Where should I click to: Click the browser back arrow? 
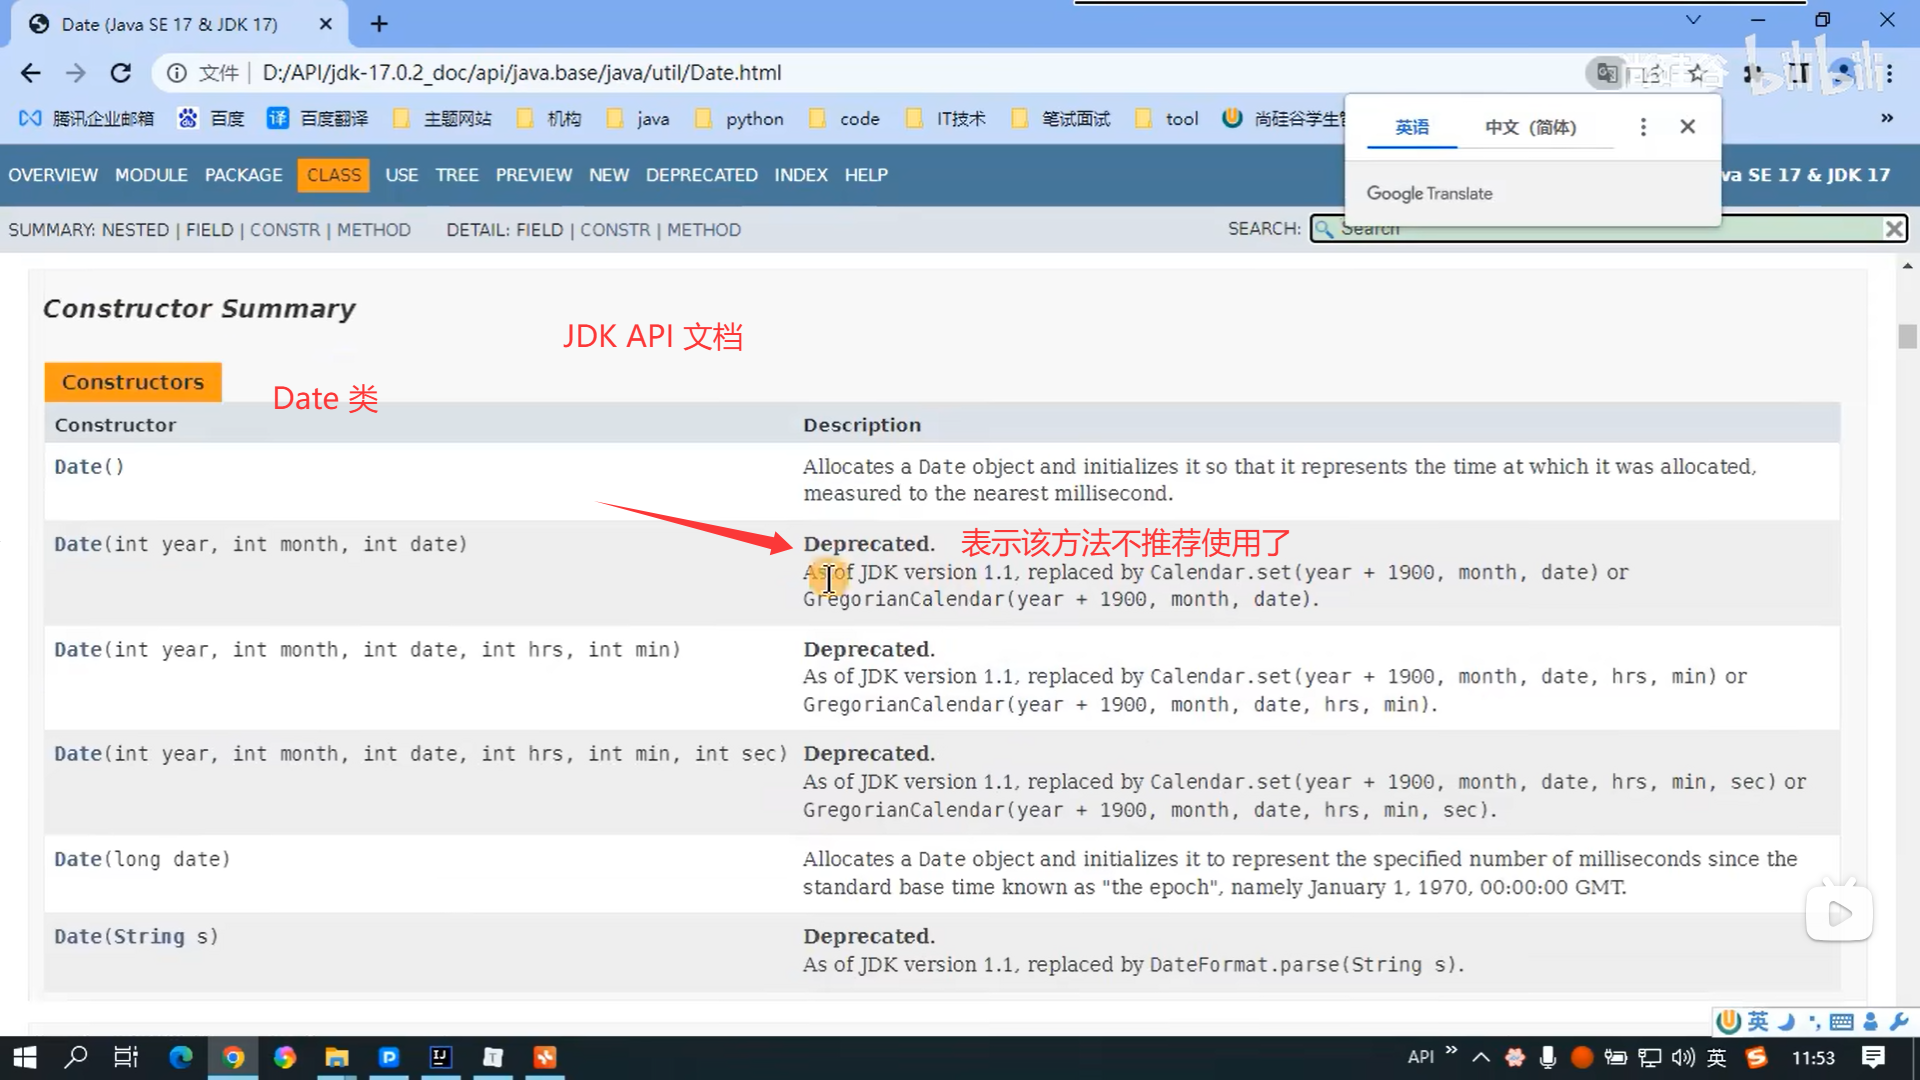31,73
